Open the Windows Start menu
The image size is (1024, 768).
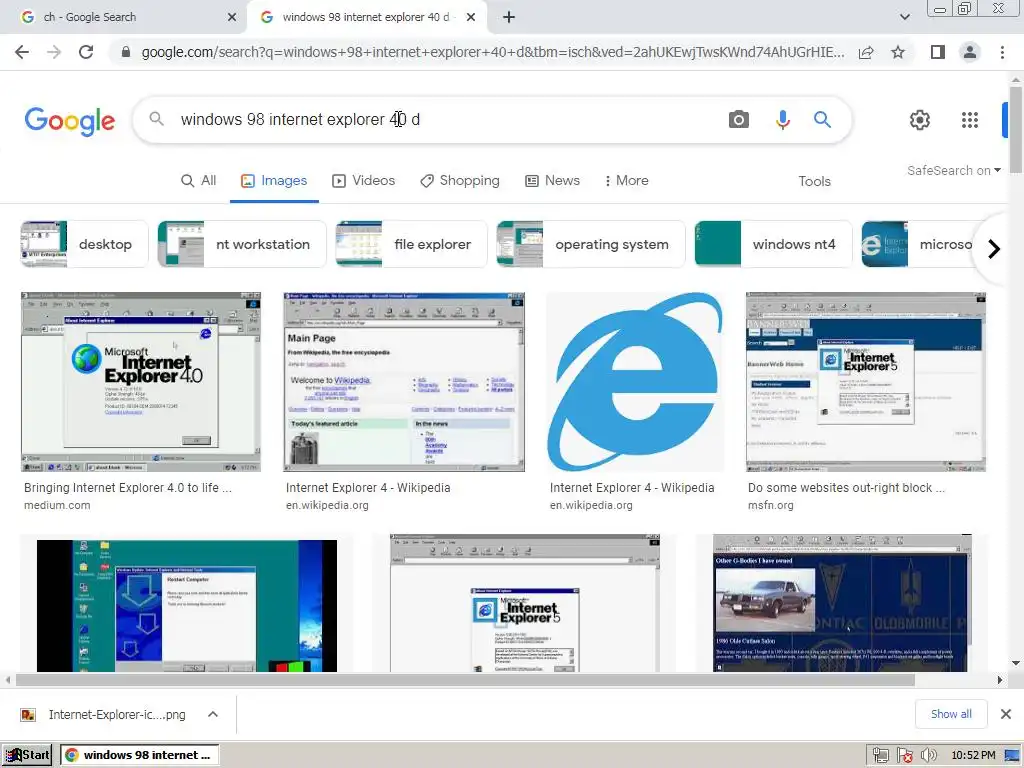click(27, 755)
